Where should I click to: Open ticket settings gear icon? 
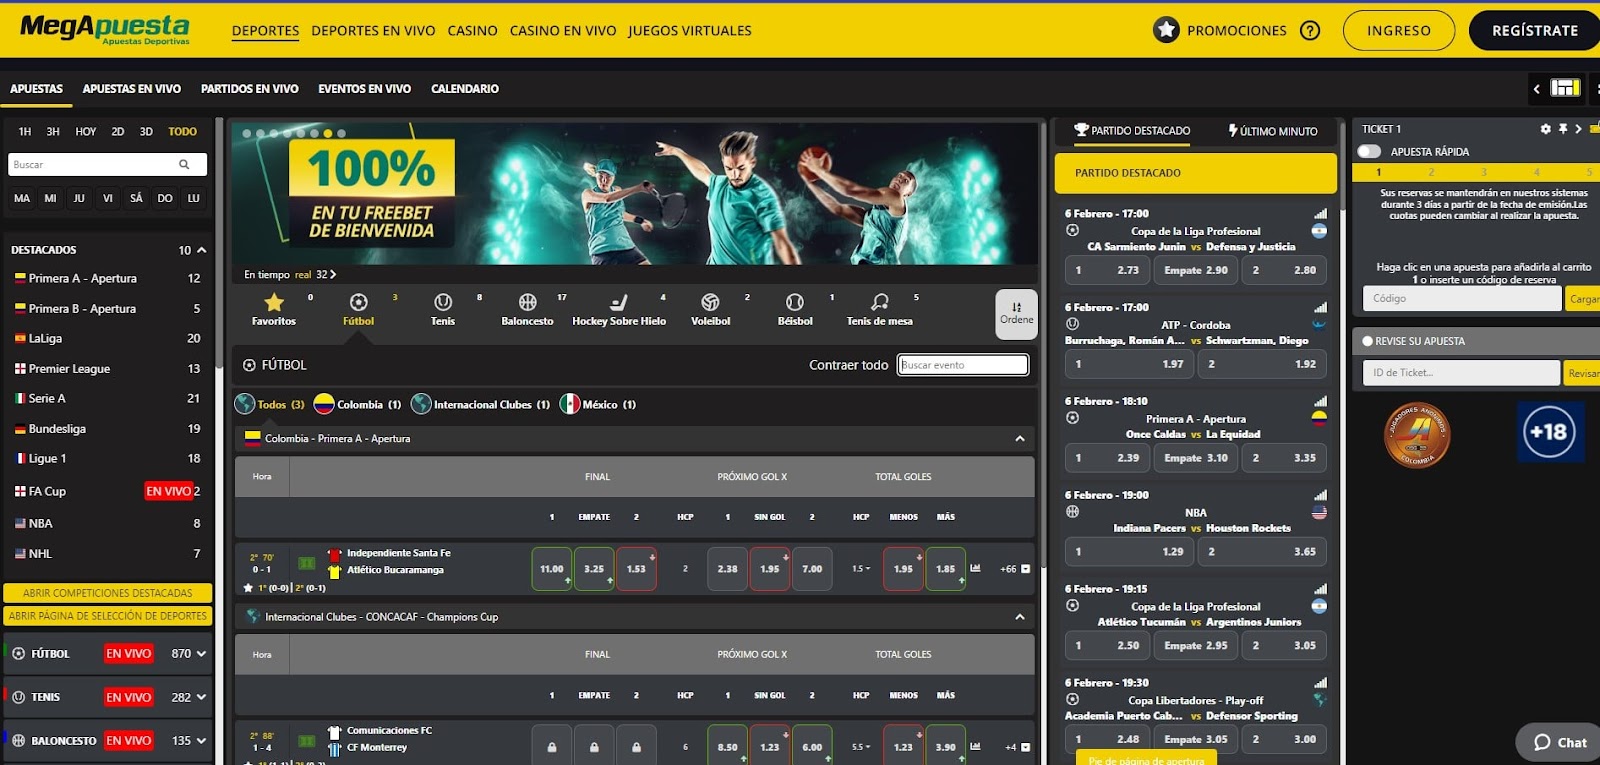point(1545,129)
